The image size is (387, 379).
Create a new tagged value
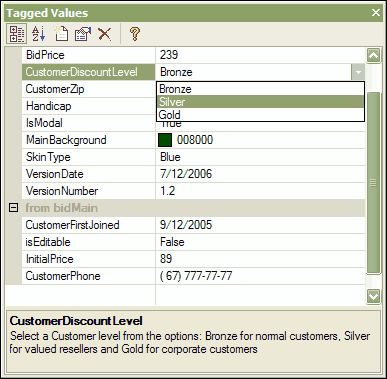pos(61,34)
